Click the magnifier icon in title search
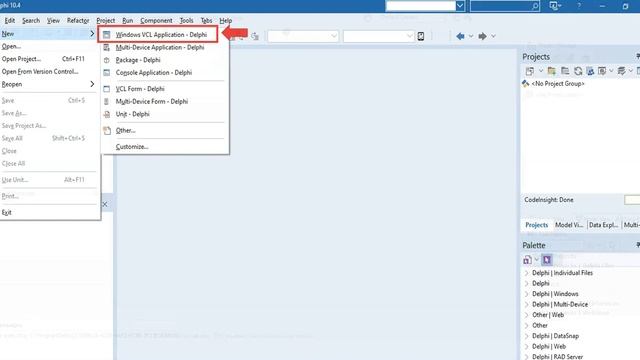Image resolution: width=640 pixels, height=360 pixels. [x=535, y=6]
